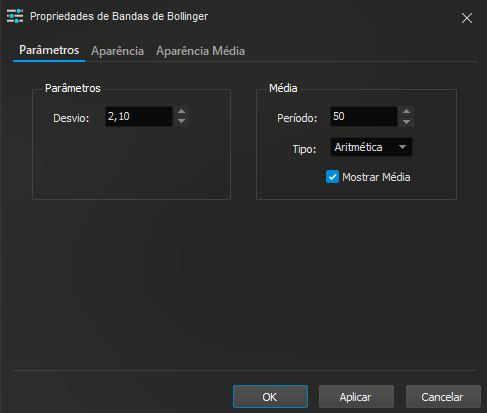Image resolution: width=487 pixels, height=413 pixels.
Task: Confirm settings with the OK button
Action: (270, 397)
